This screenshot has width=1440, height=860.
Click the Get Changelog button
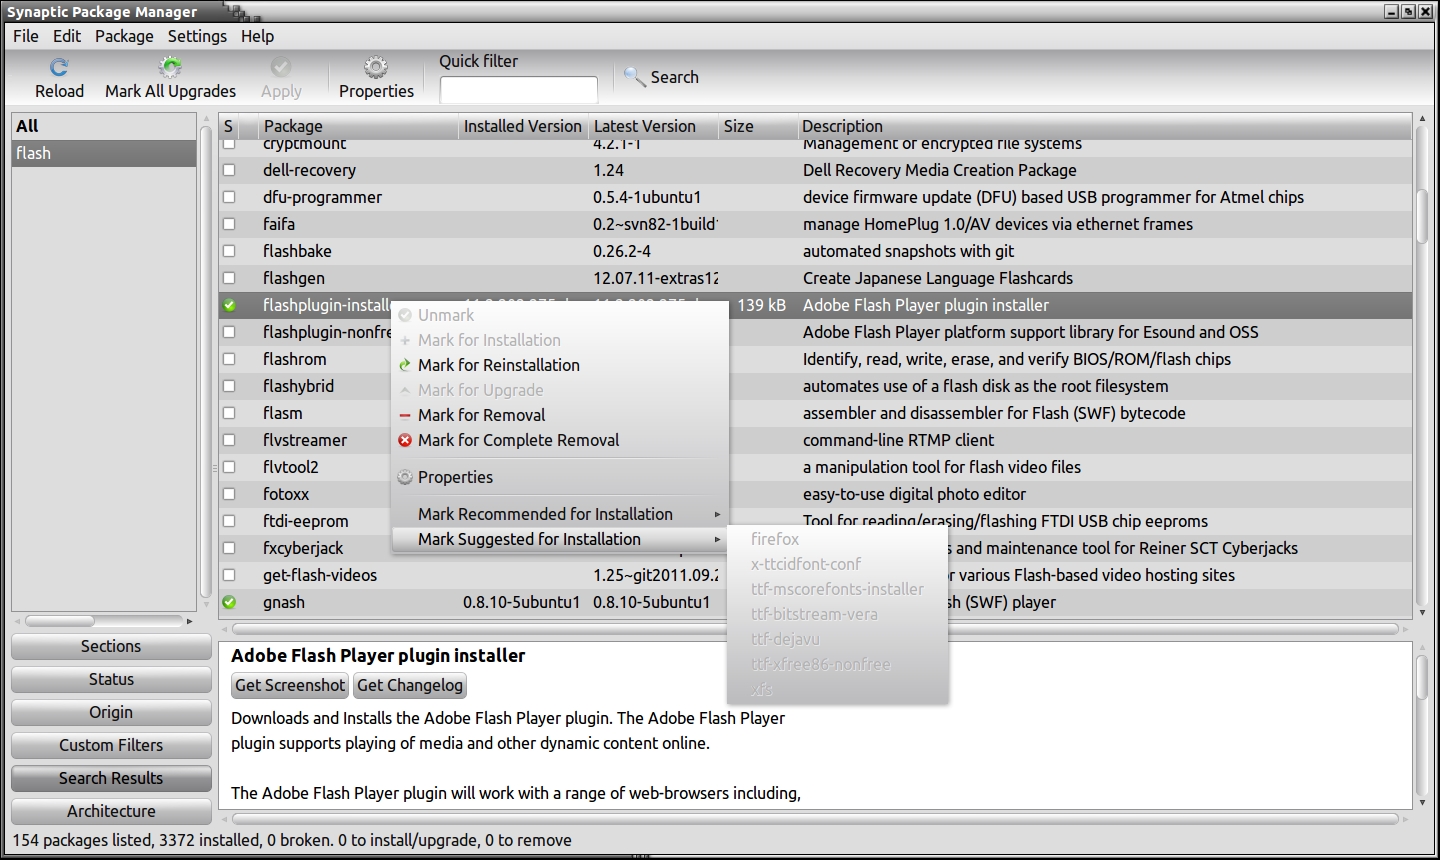tap(410, 685)
